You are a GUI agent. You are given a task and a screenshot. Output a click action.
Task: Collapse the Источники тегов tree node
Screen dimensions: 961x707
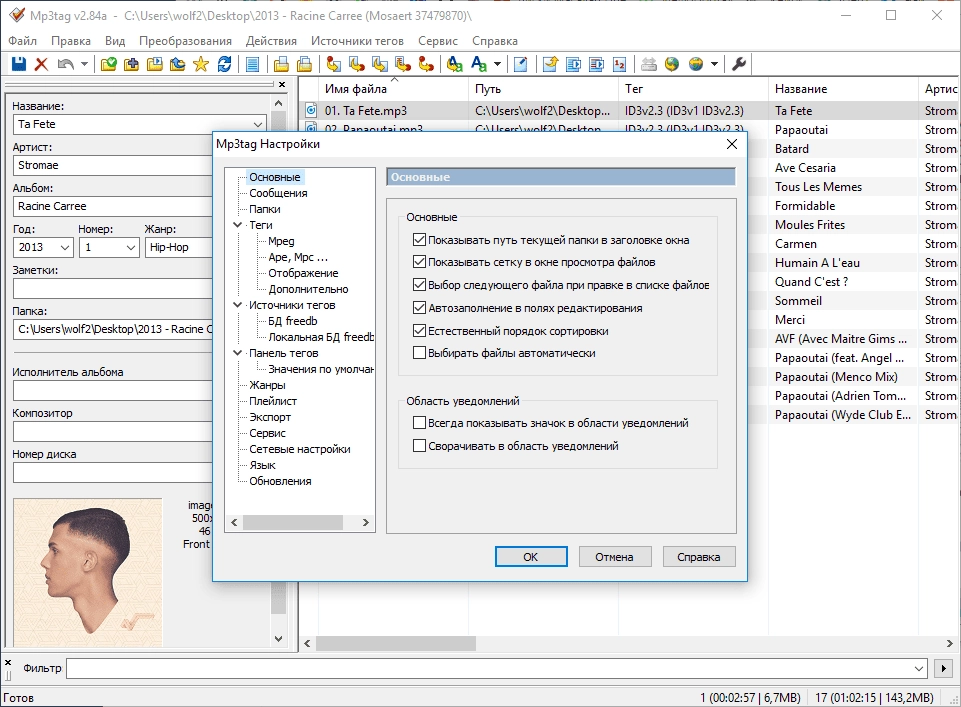(238, 304)
